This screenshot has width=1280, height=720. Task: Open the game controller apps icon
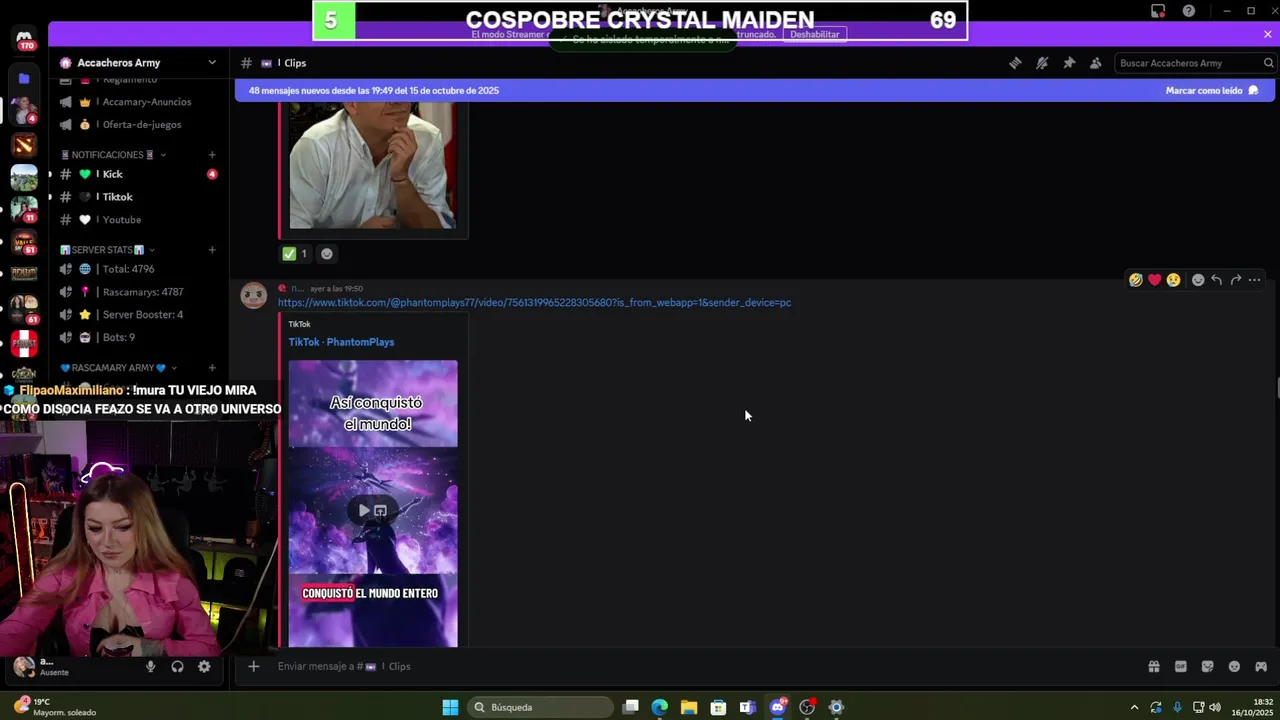pos(1261,666)
